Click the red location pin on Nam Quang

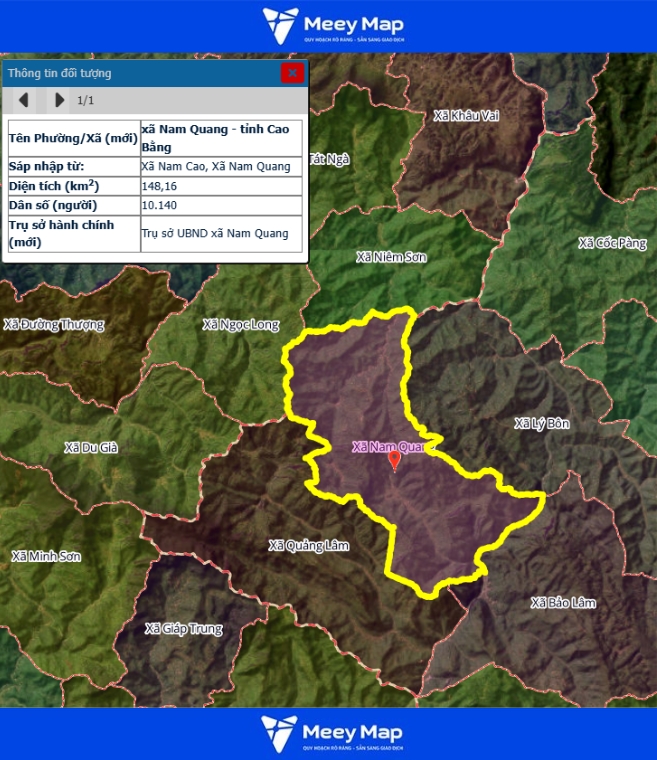coord(394,460)
